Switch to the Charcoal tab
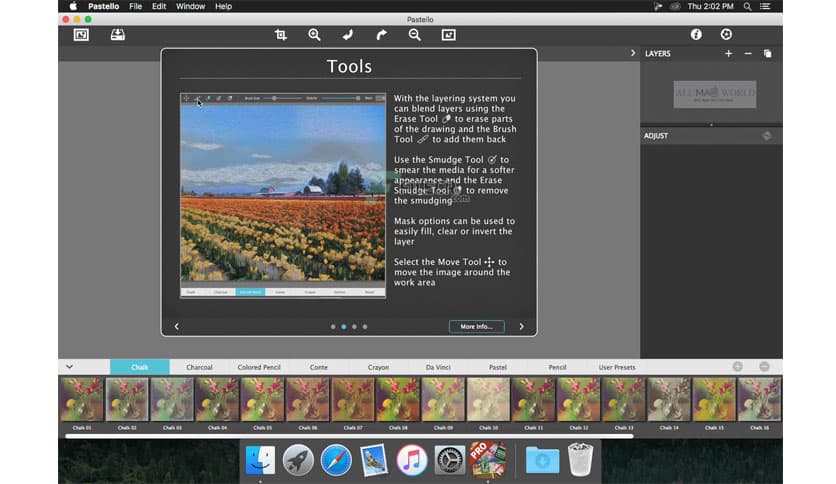Screen dimensions: 836x484 (199, 367)
